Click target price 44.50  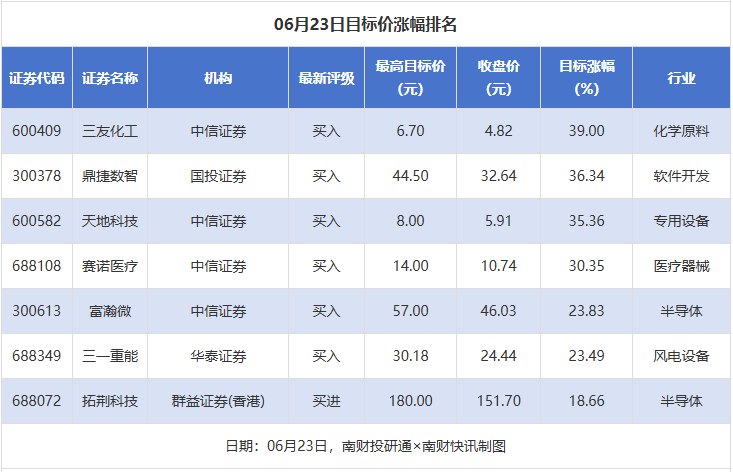click(410, 176)
